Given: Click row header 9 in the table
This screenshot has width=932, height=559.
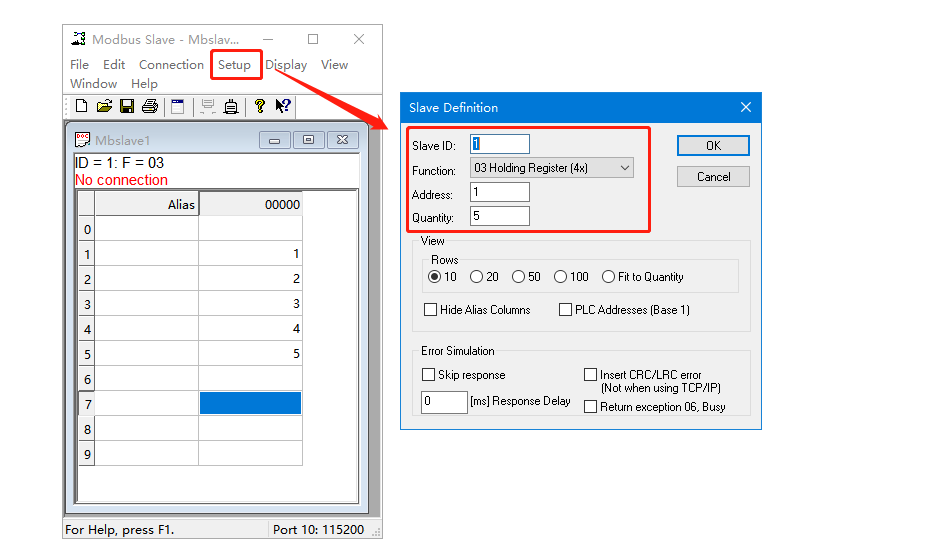Looking at the screenshot, I should pyautogui.click(x=87, y=454).
